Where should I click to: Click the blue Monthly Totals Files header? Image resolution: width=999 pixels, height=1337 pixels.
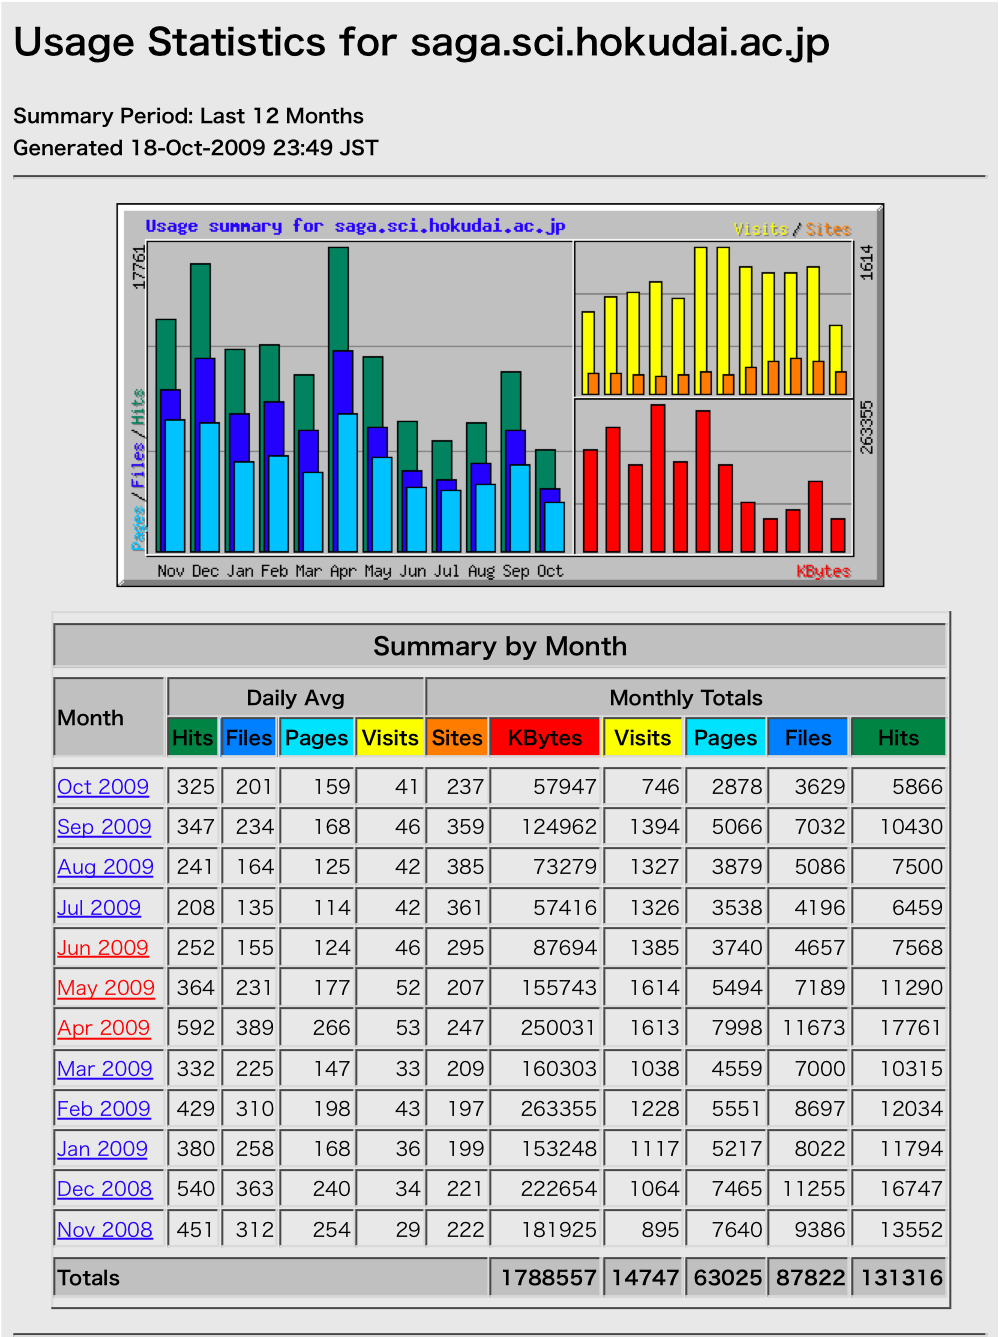pyautogui.click(x=808, y=737)
